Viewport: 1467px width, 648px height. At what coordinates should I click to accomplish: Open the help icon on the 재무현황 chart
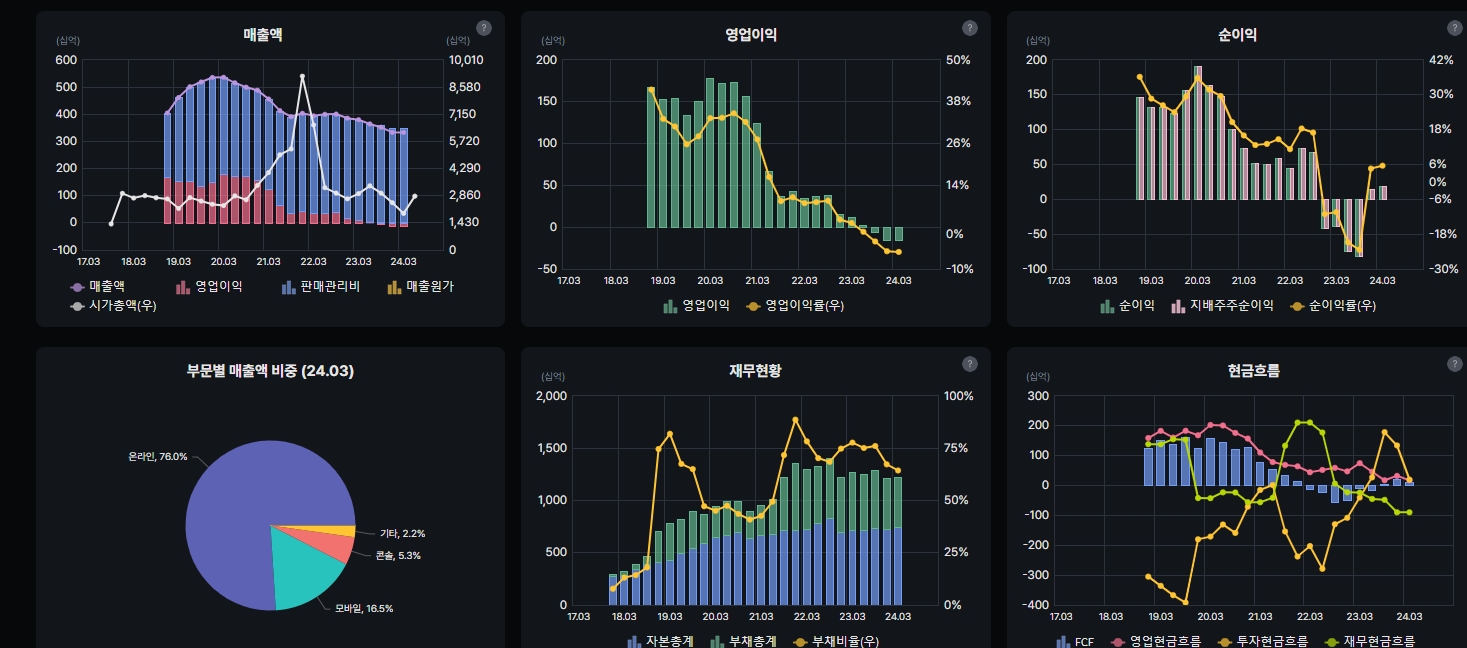click(969, 364)
